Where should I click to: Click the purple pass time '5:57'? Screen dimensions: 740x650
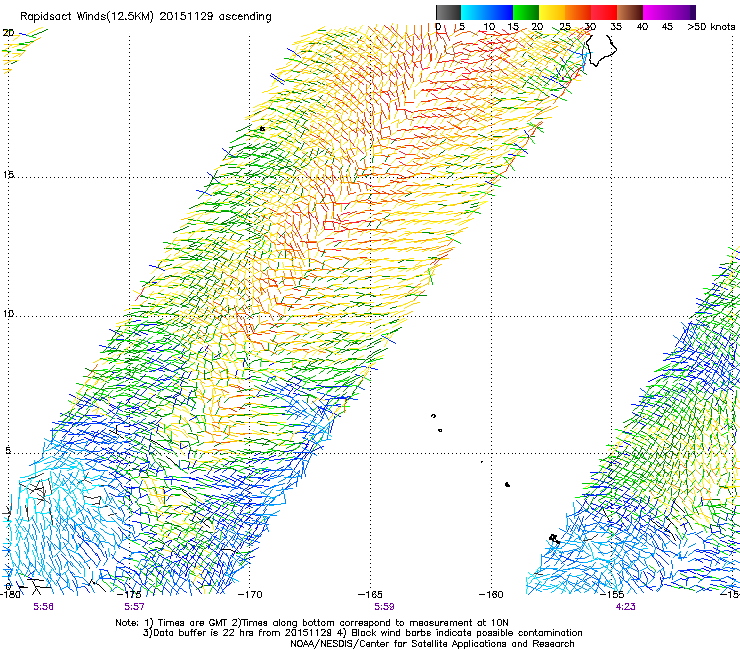pyautogui.click(x=134, y=607)
